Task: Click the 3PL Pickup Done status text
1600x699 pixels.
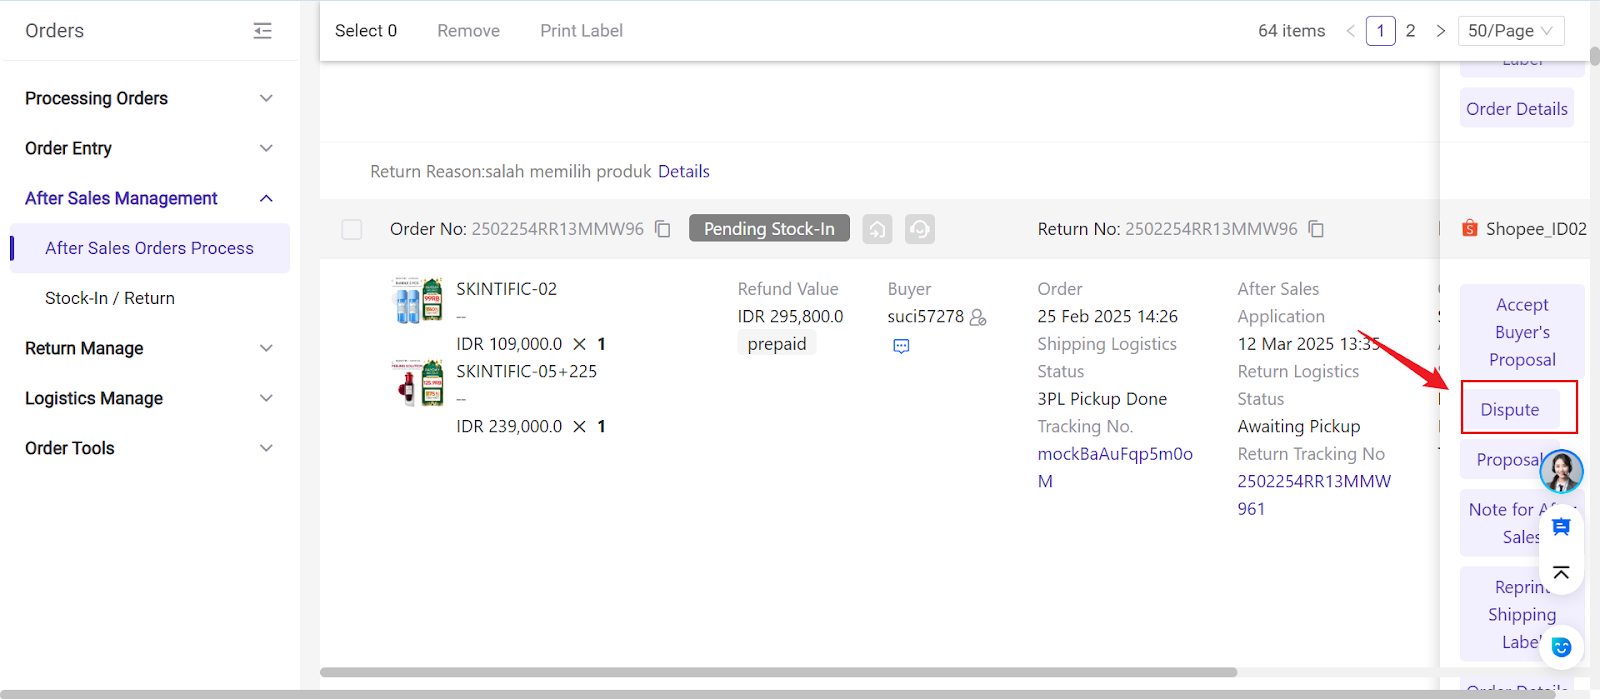Action: pos(1102,399)
